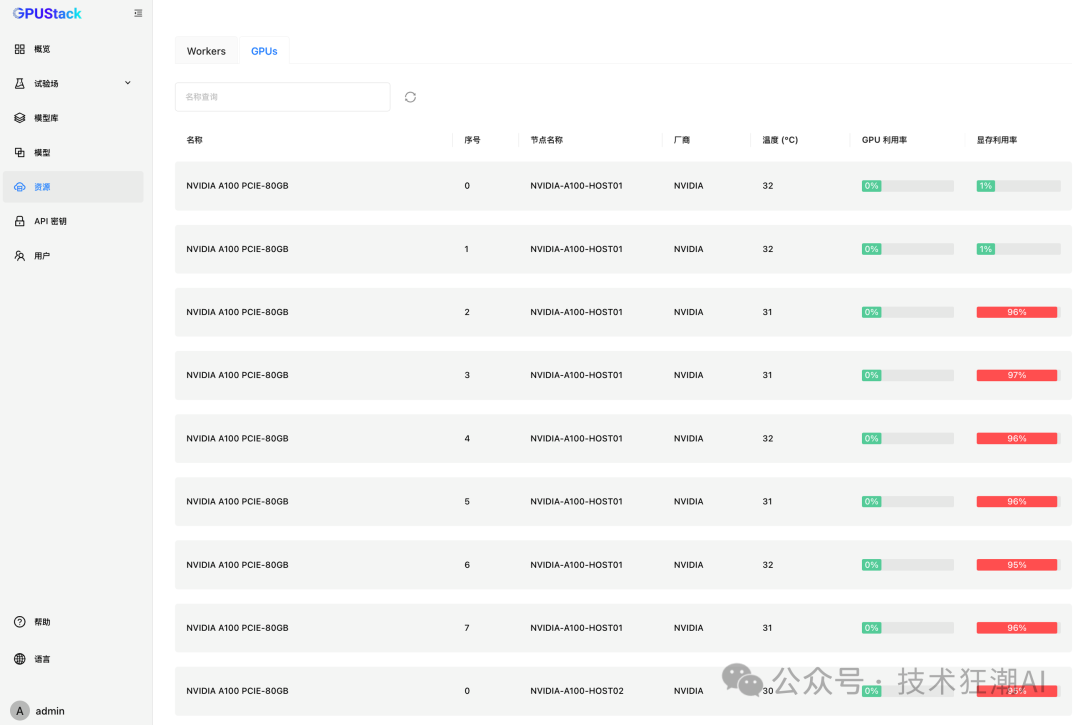Collapse the sidebar using the menu-fold icon
1080x725 pixels.
pyautogui.click(x=138, y=13)
